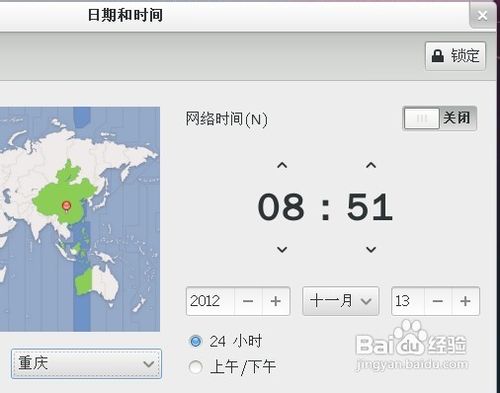Increase the hour with up arrow above 08
The image size is (500, 393).
coord(282,165)
